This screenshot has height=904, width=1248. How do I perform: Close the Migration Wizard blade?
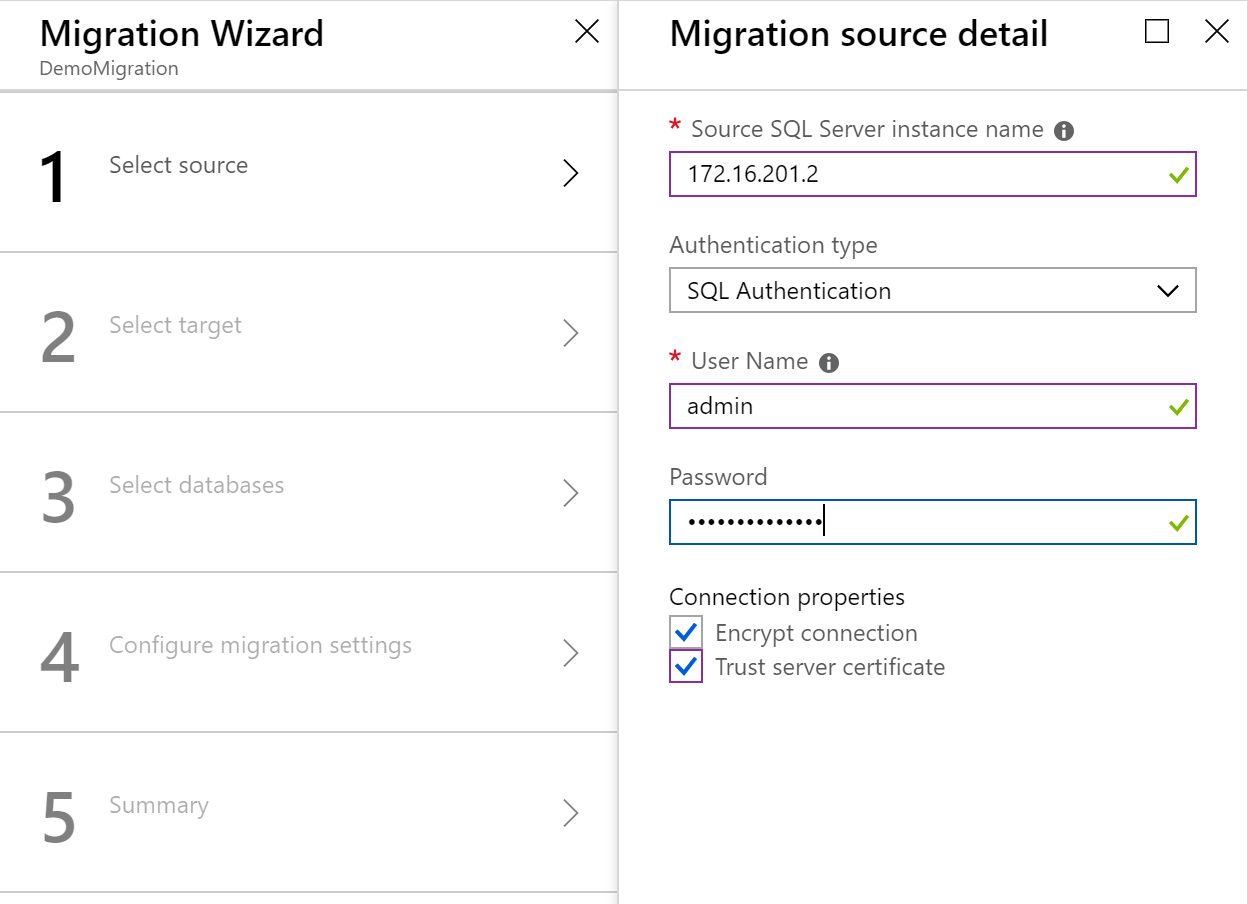coord(587,32)
